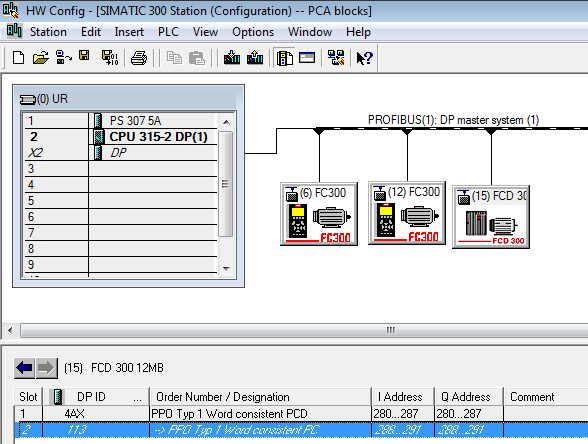Open a station with the folder icon
This screenshot has width=588, height=444.
coord(40,58)
